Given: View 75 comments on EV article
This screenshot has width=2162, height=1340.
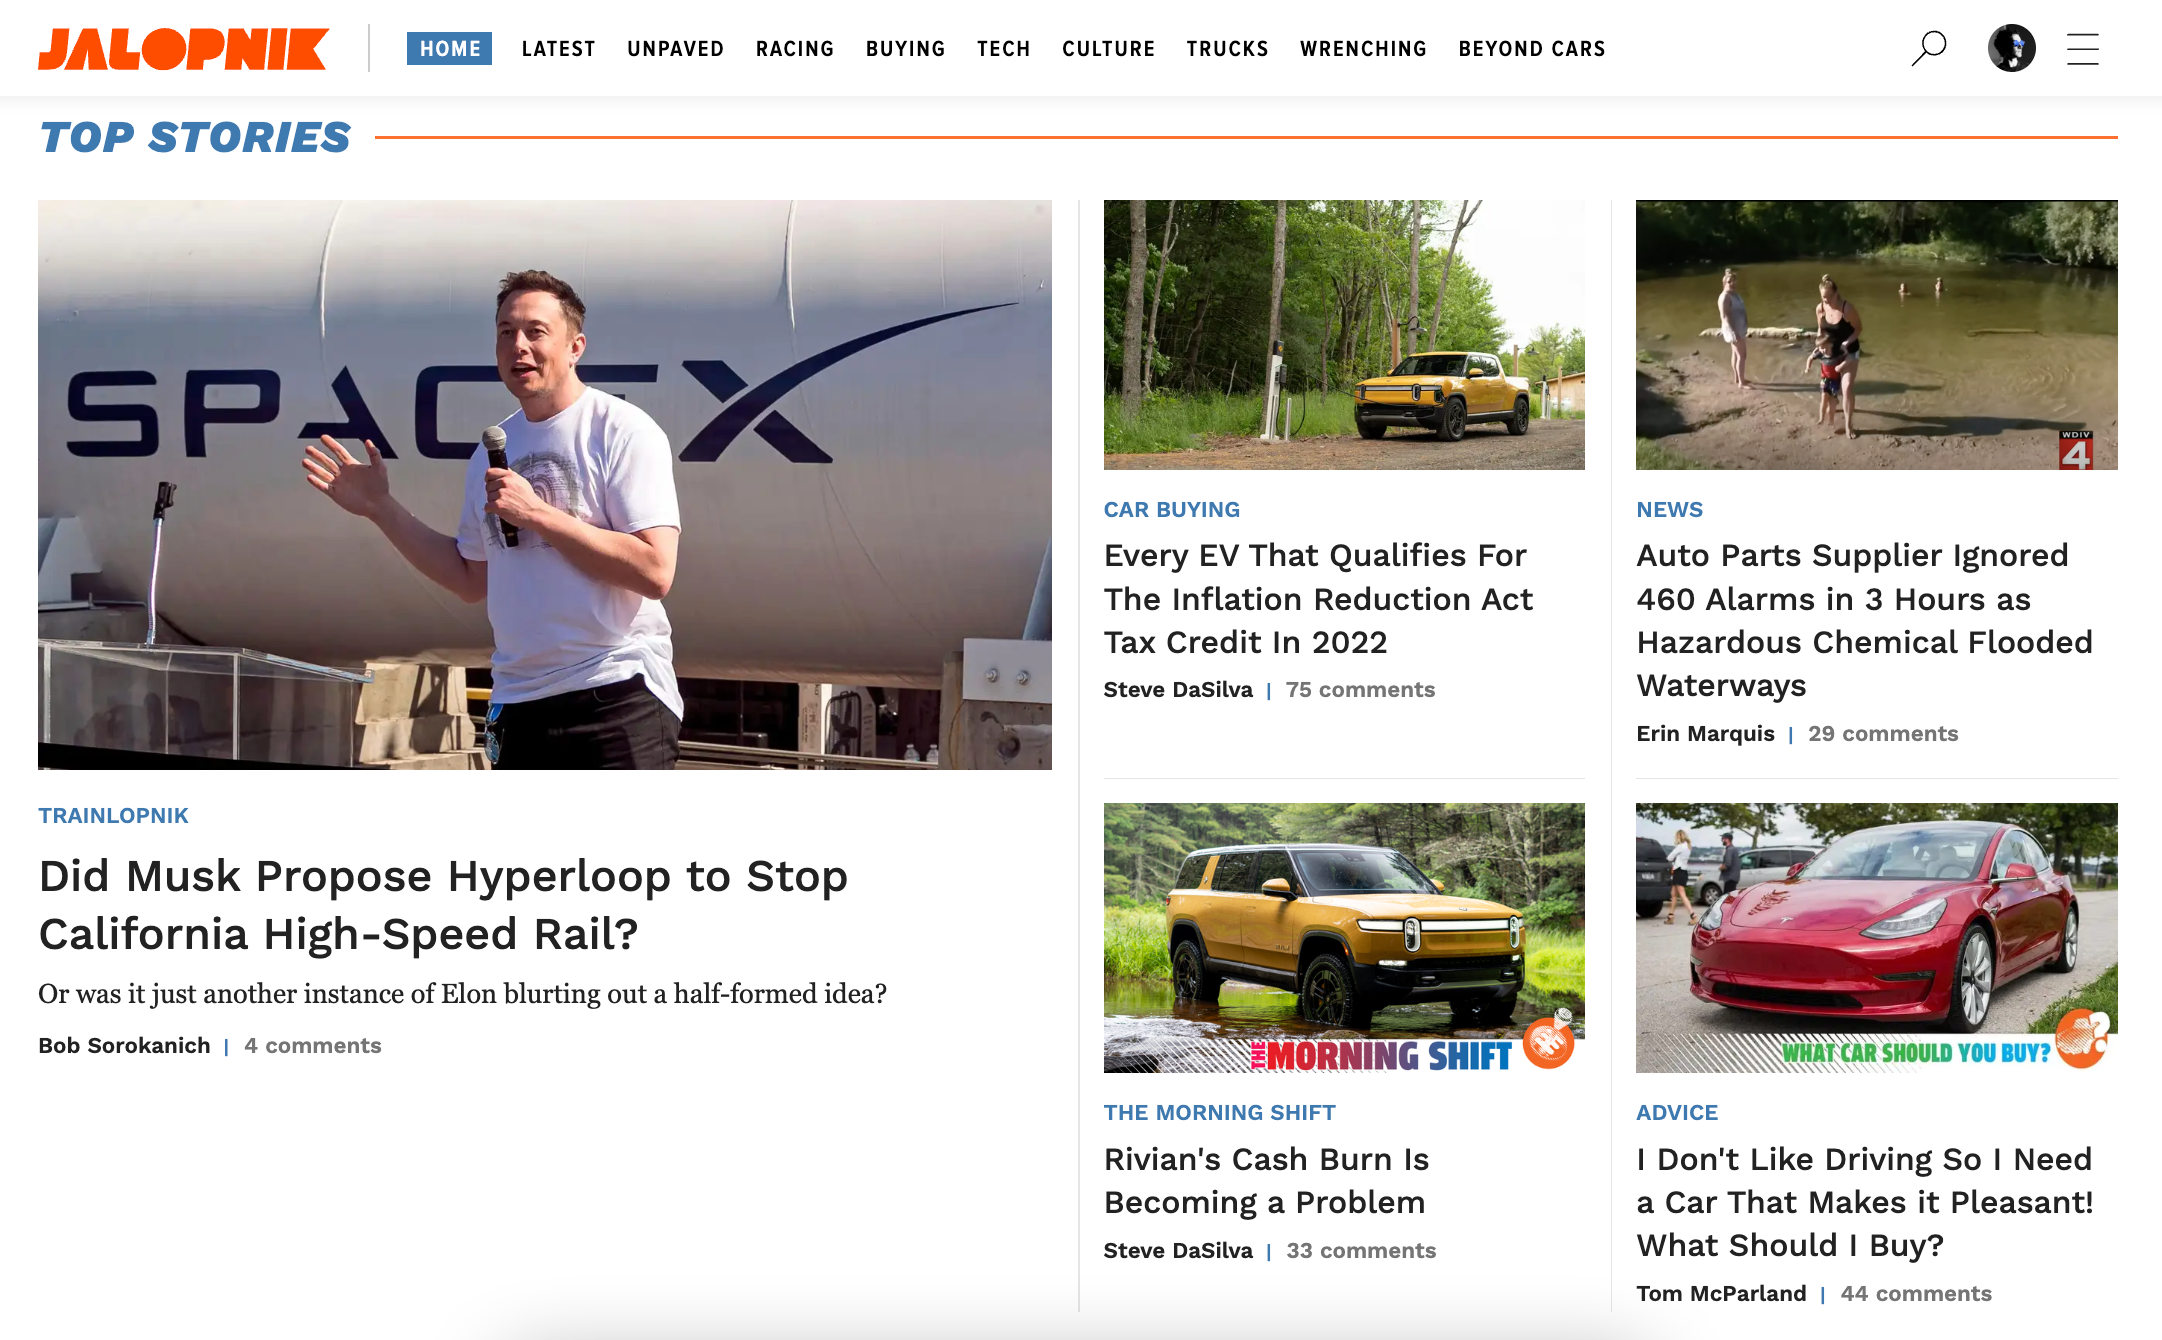Looking at the screenshot, I should (1360, 690).
